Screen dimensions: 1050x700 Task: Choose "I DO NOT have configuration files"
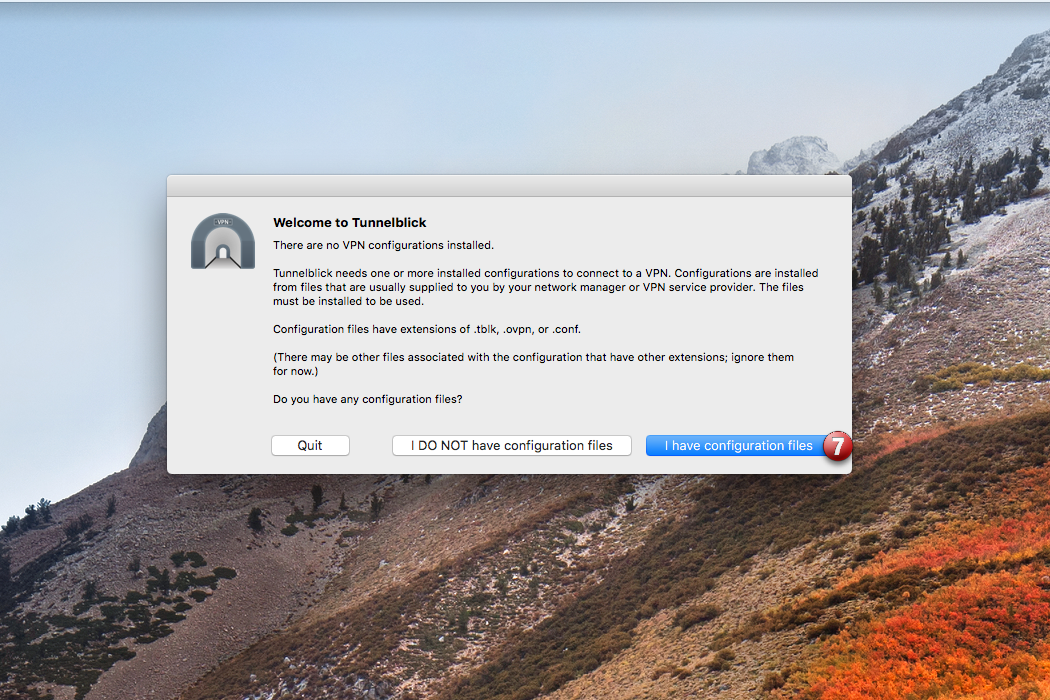(512, 445)
